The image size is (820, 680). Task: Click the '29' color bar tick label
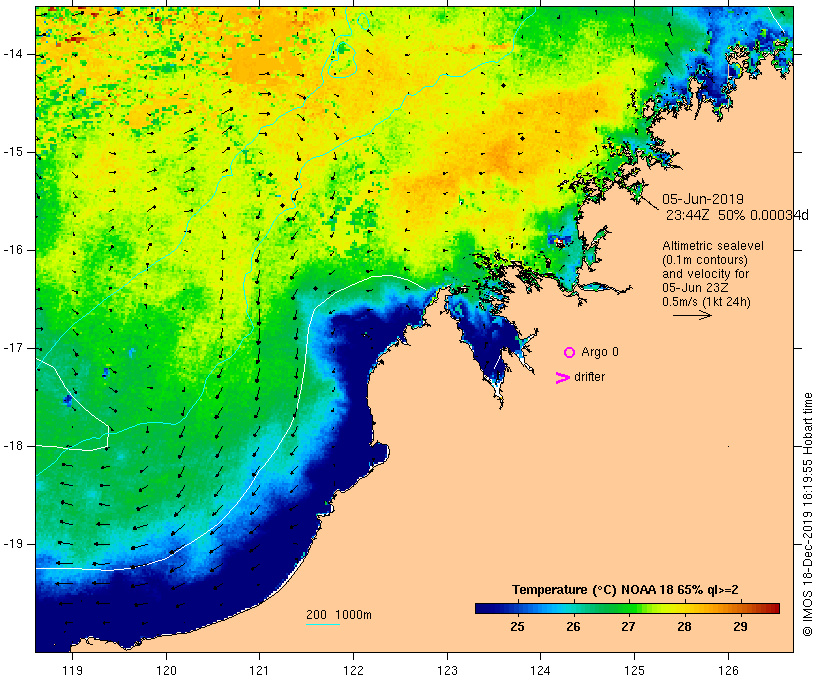tap(740, 627)
